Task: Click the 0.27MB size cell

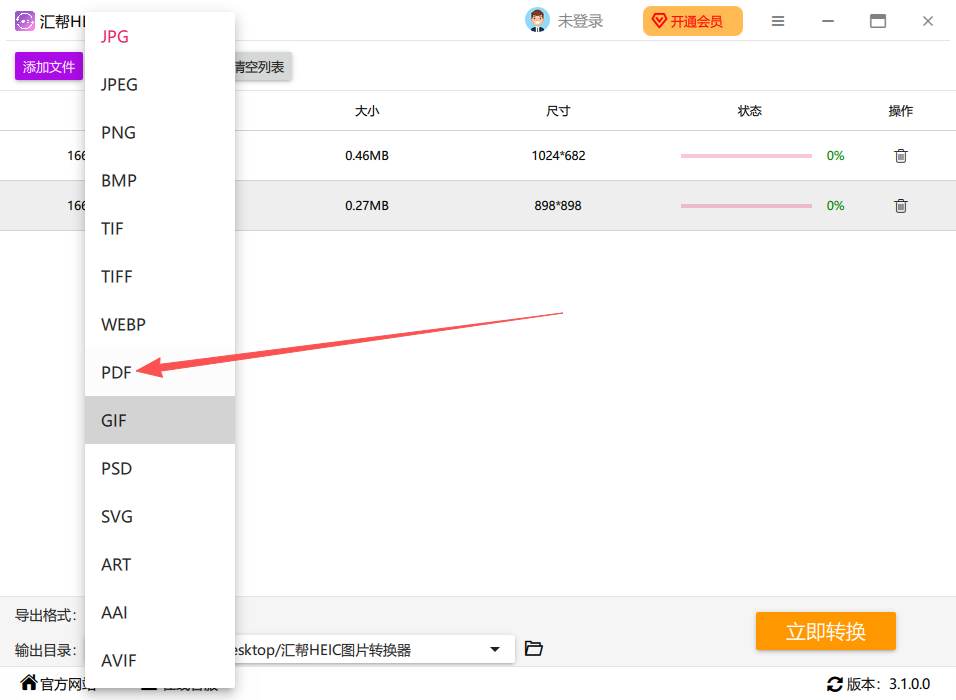Action: click(x=367, y=205)
